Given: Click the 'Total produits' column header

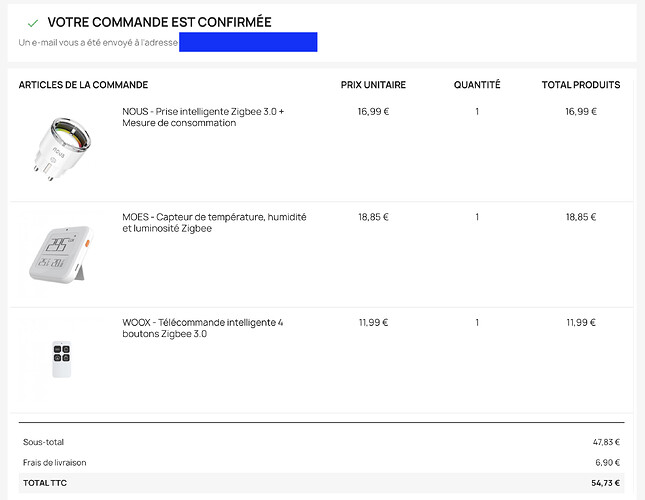Looking at the screenshot, I should click(581, 85).
